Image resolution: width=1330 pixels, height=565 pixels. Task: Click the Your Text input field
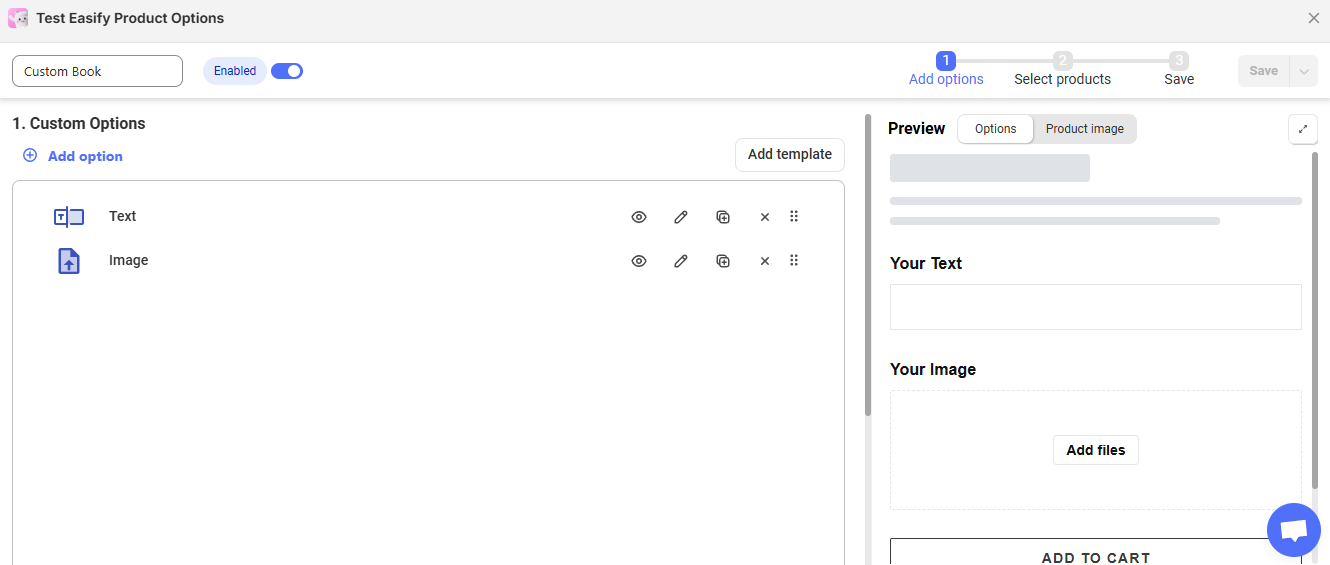click(1095, 307)
